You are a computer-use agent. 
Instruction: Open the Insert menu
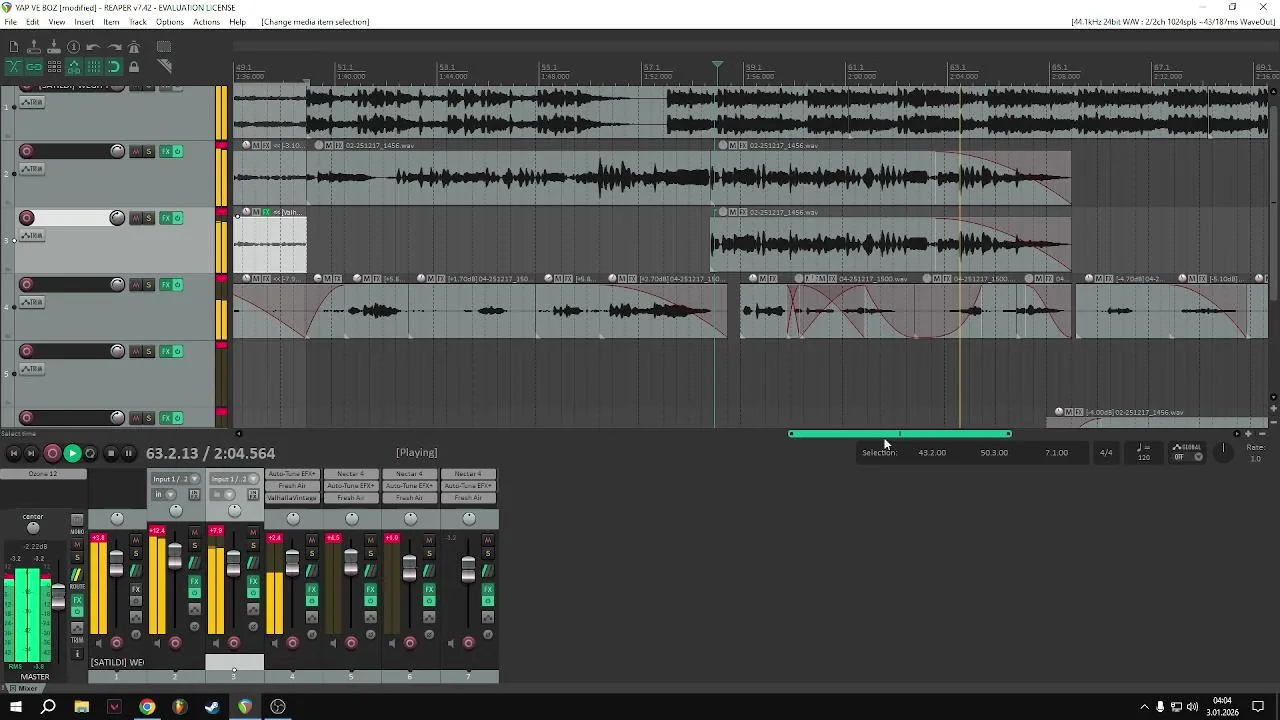tap(84, 22)
